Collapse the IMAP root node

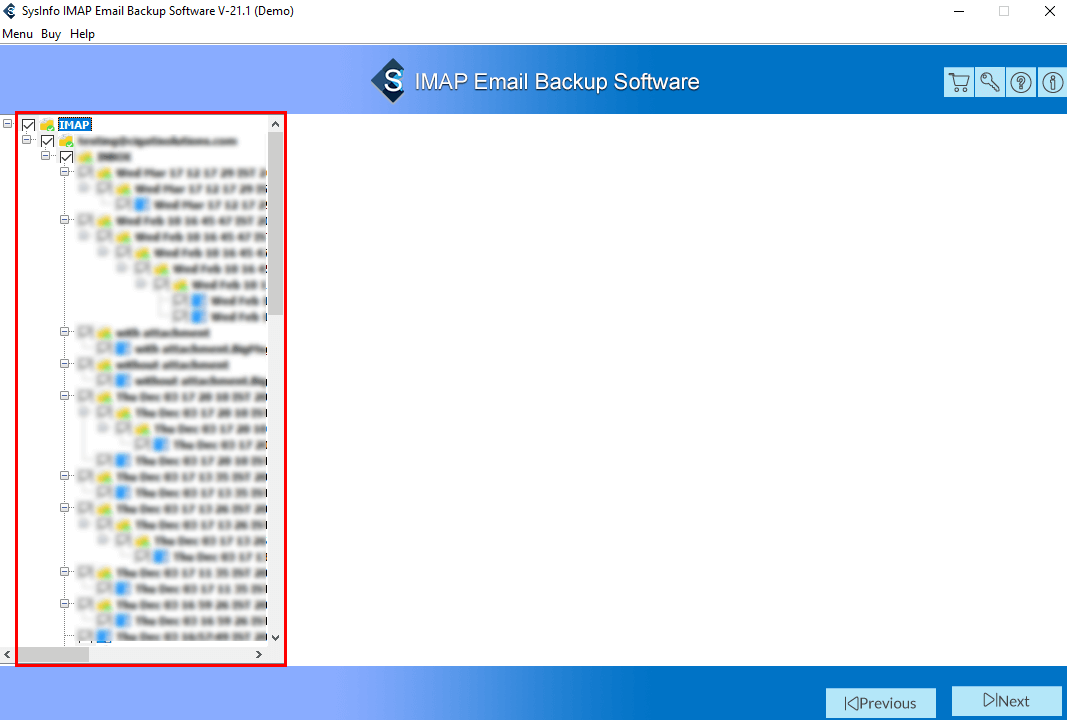point(7,124)
